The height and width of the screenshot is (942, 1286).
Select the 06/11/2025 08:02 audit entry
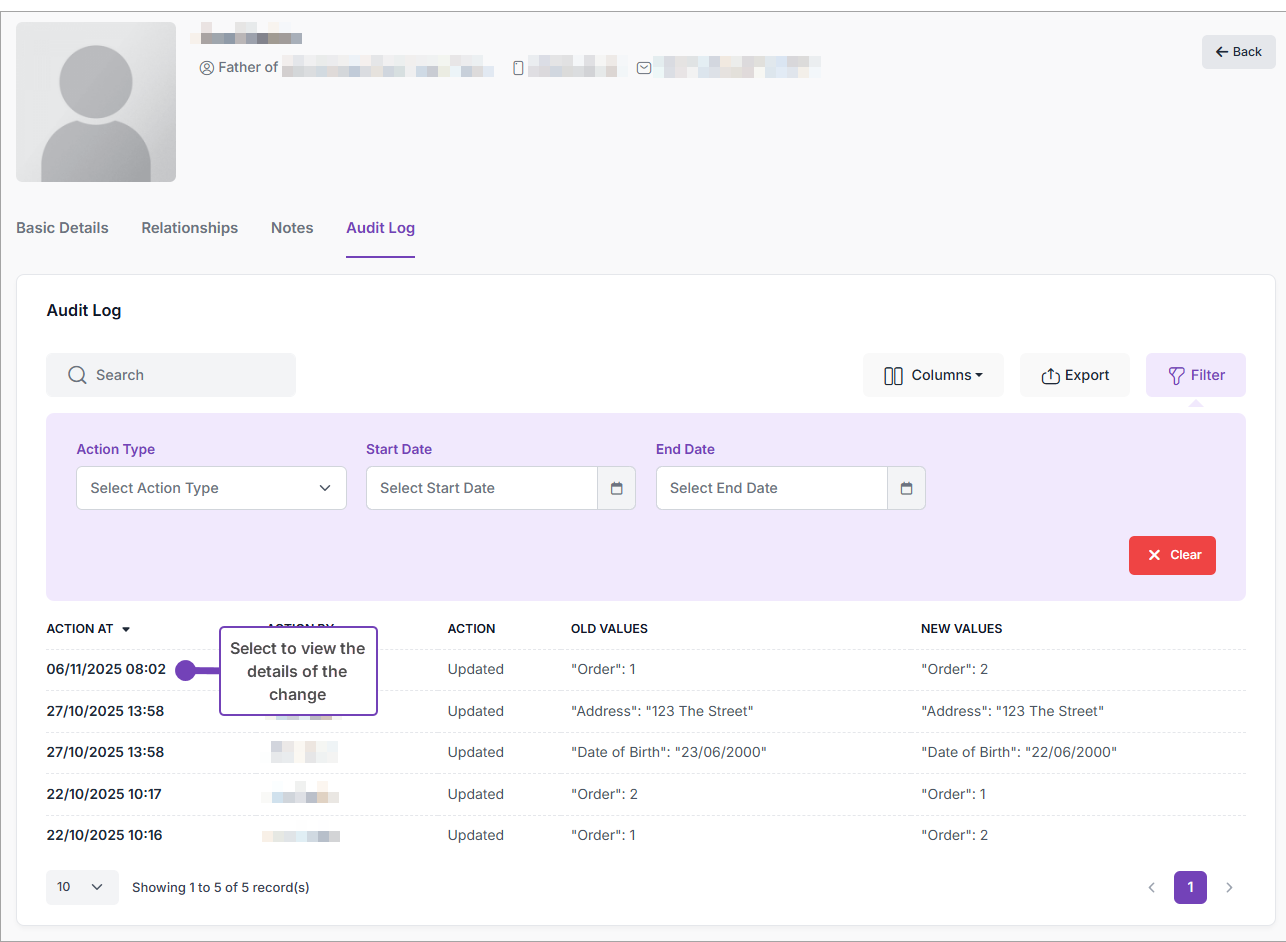[x=106, y=670]
